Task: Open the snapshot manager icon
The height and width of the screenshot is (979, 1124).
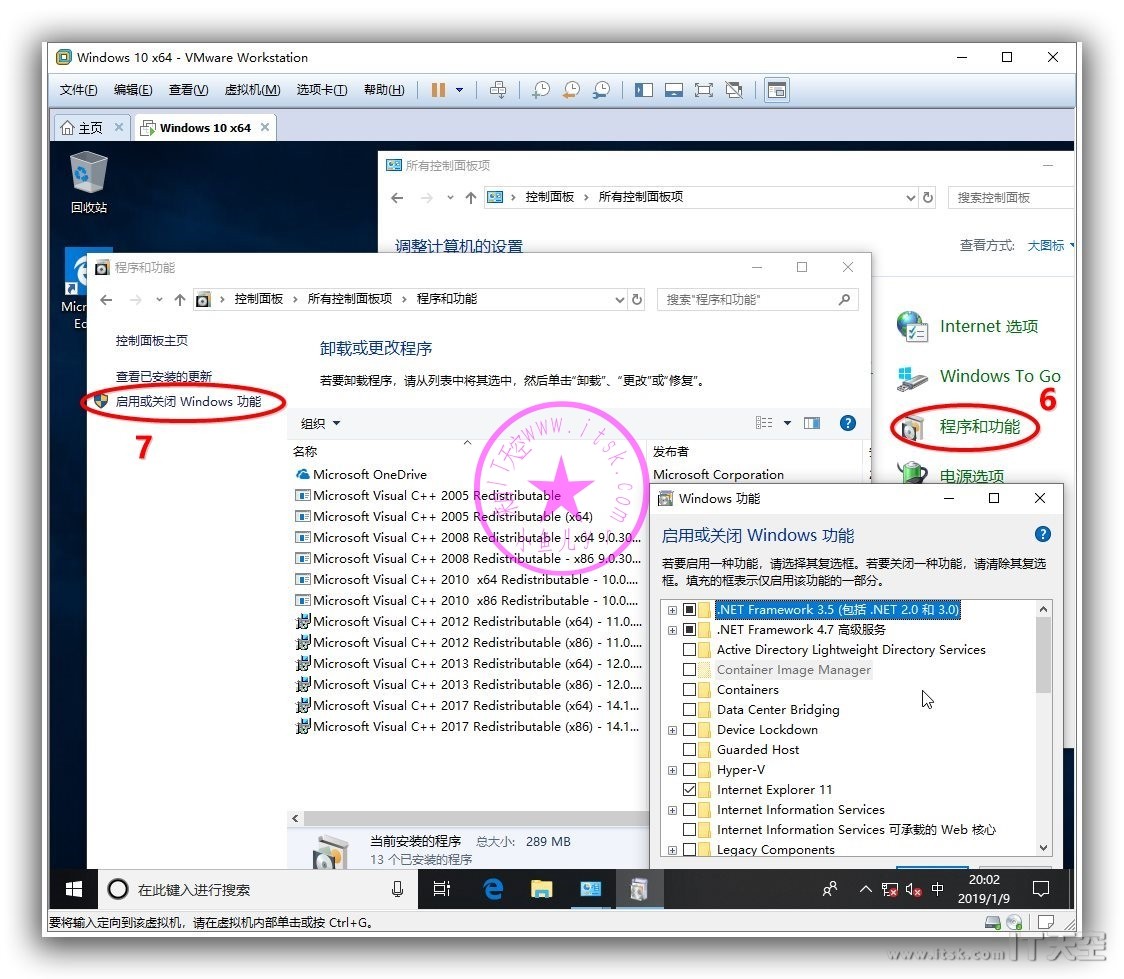Action: coord(601,90)
